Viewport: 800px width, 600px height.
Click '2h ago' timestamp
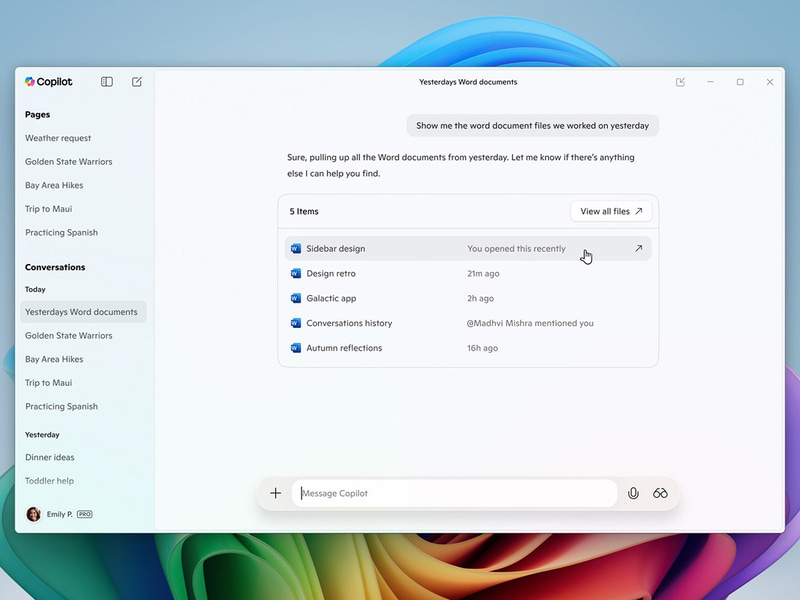(480, 298)
